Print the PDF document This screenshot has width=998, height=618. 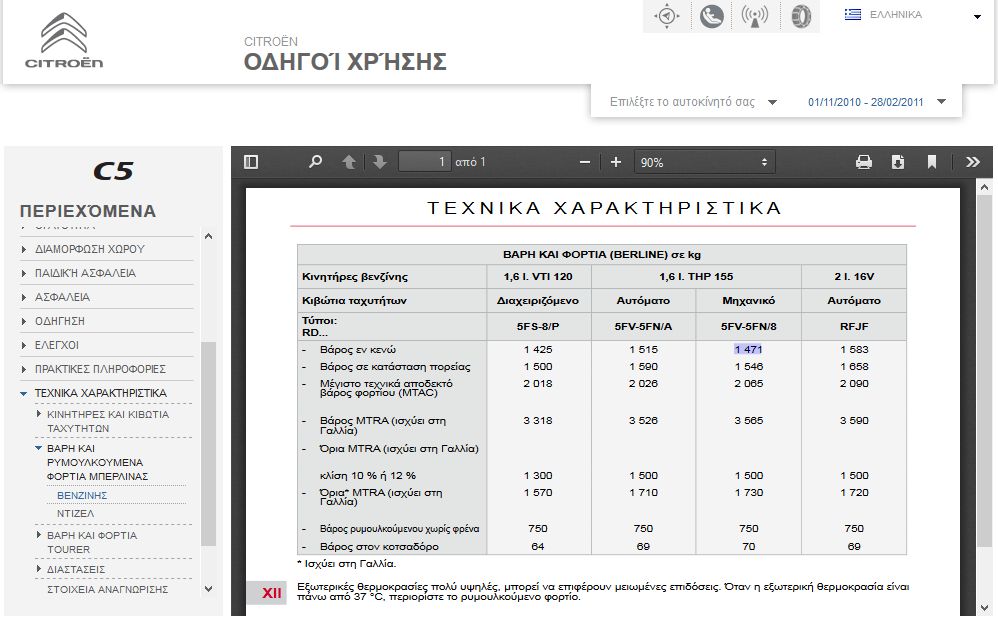pyautogui.click(x=864, y=162)
